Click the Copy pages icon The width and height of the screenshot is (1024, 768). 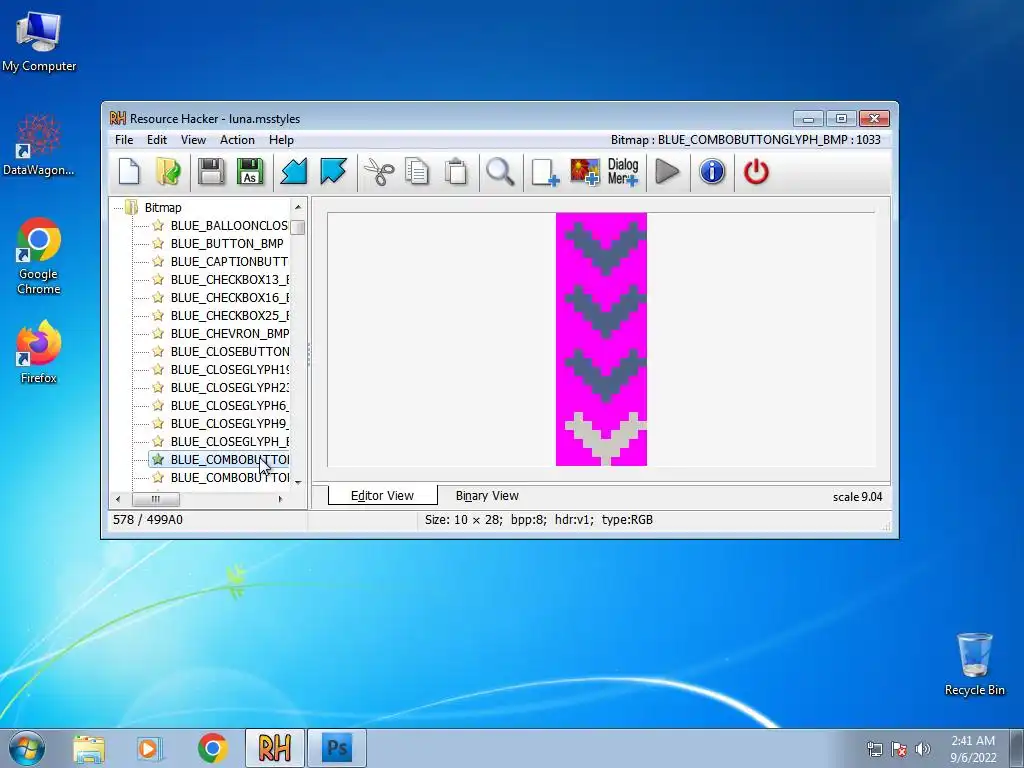[x=417, y=172]
